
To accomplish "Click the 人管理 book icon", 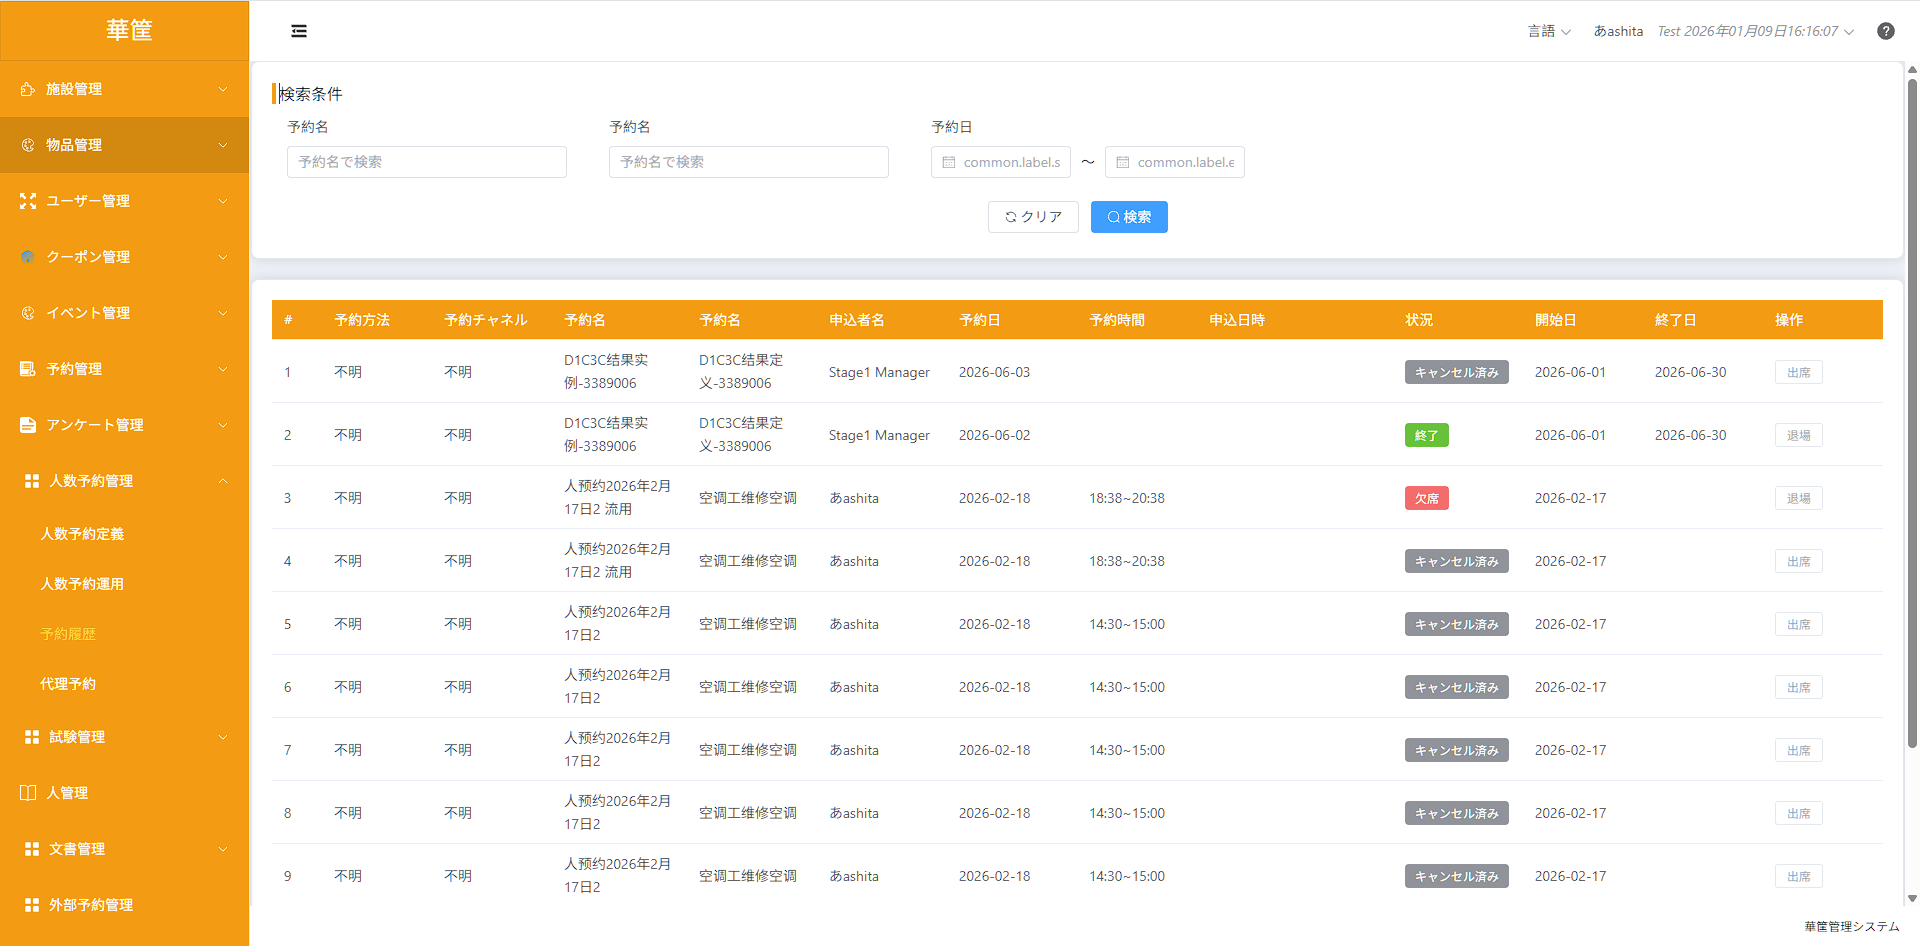I will pos(28,793).
